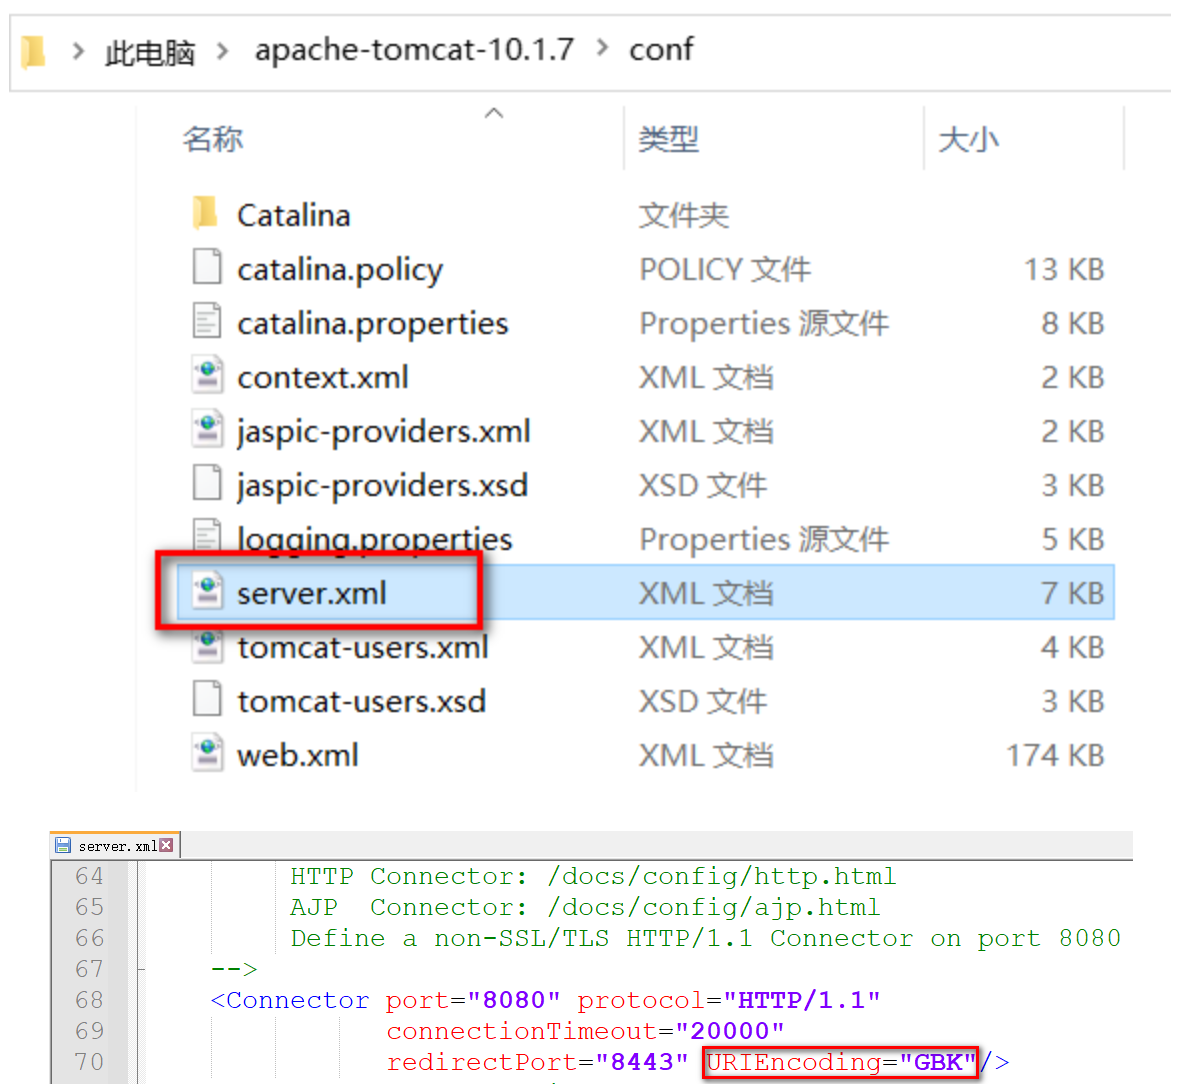The width and height of the screenshot is (1199, 1087).
Task: Select the catalina.policy file
Action: coord(340,271)
